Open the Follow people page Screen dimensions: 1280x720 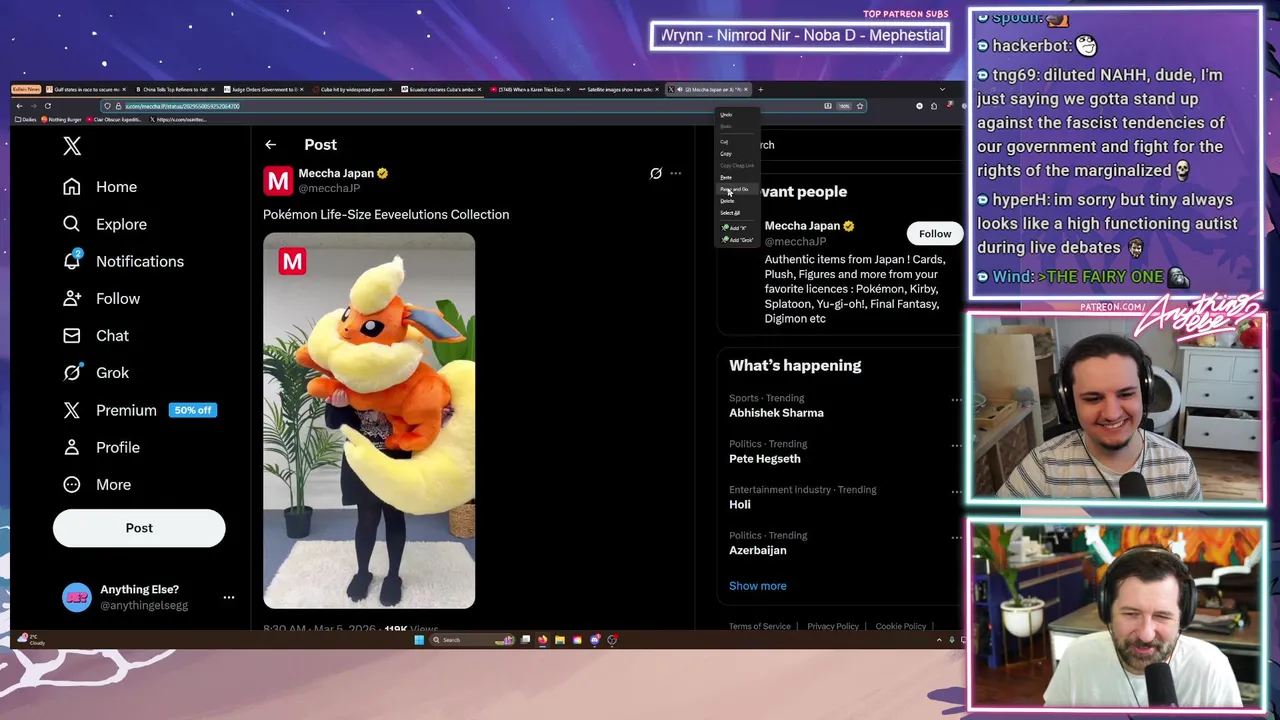[x=100, y=298]
